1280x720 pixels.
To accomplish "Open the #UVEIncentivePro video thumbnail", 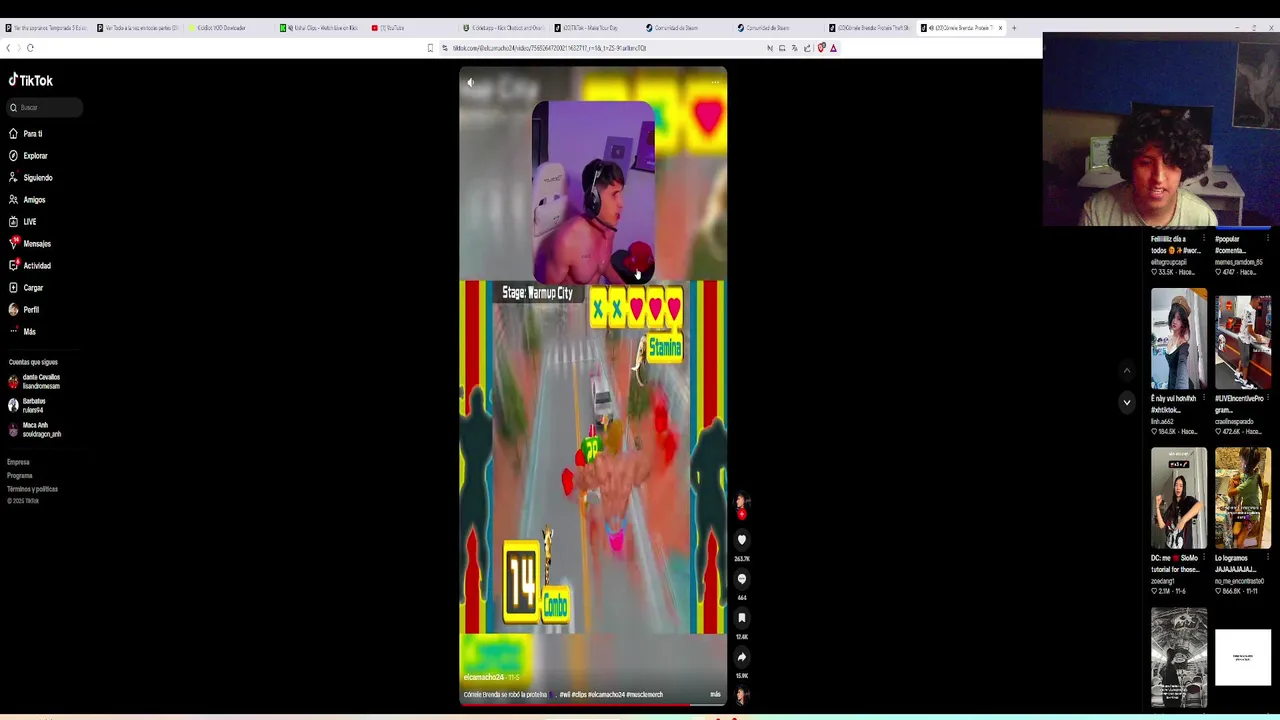I will click(1243, 342).
